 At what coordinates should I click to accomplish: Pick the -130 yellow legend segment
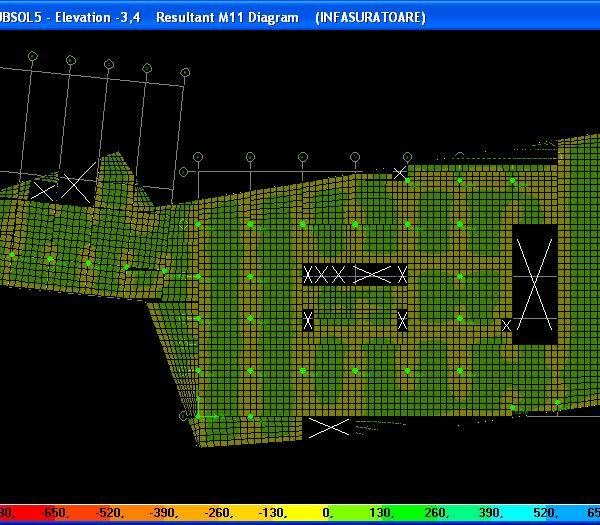[x=270, y=512]
